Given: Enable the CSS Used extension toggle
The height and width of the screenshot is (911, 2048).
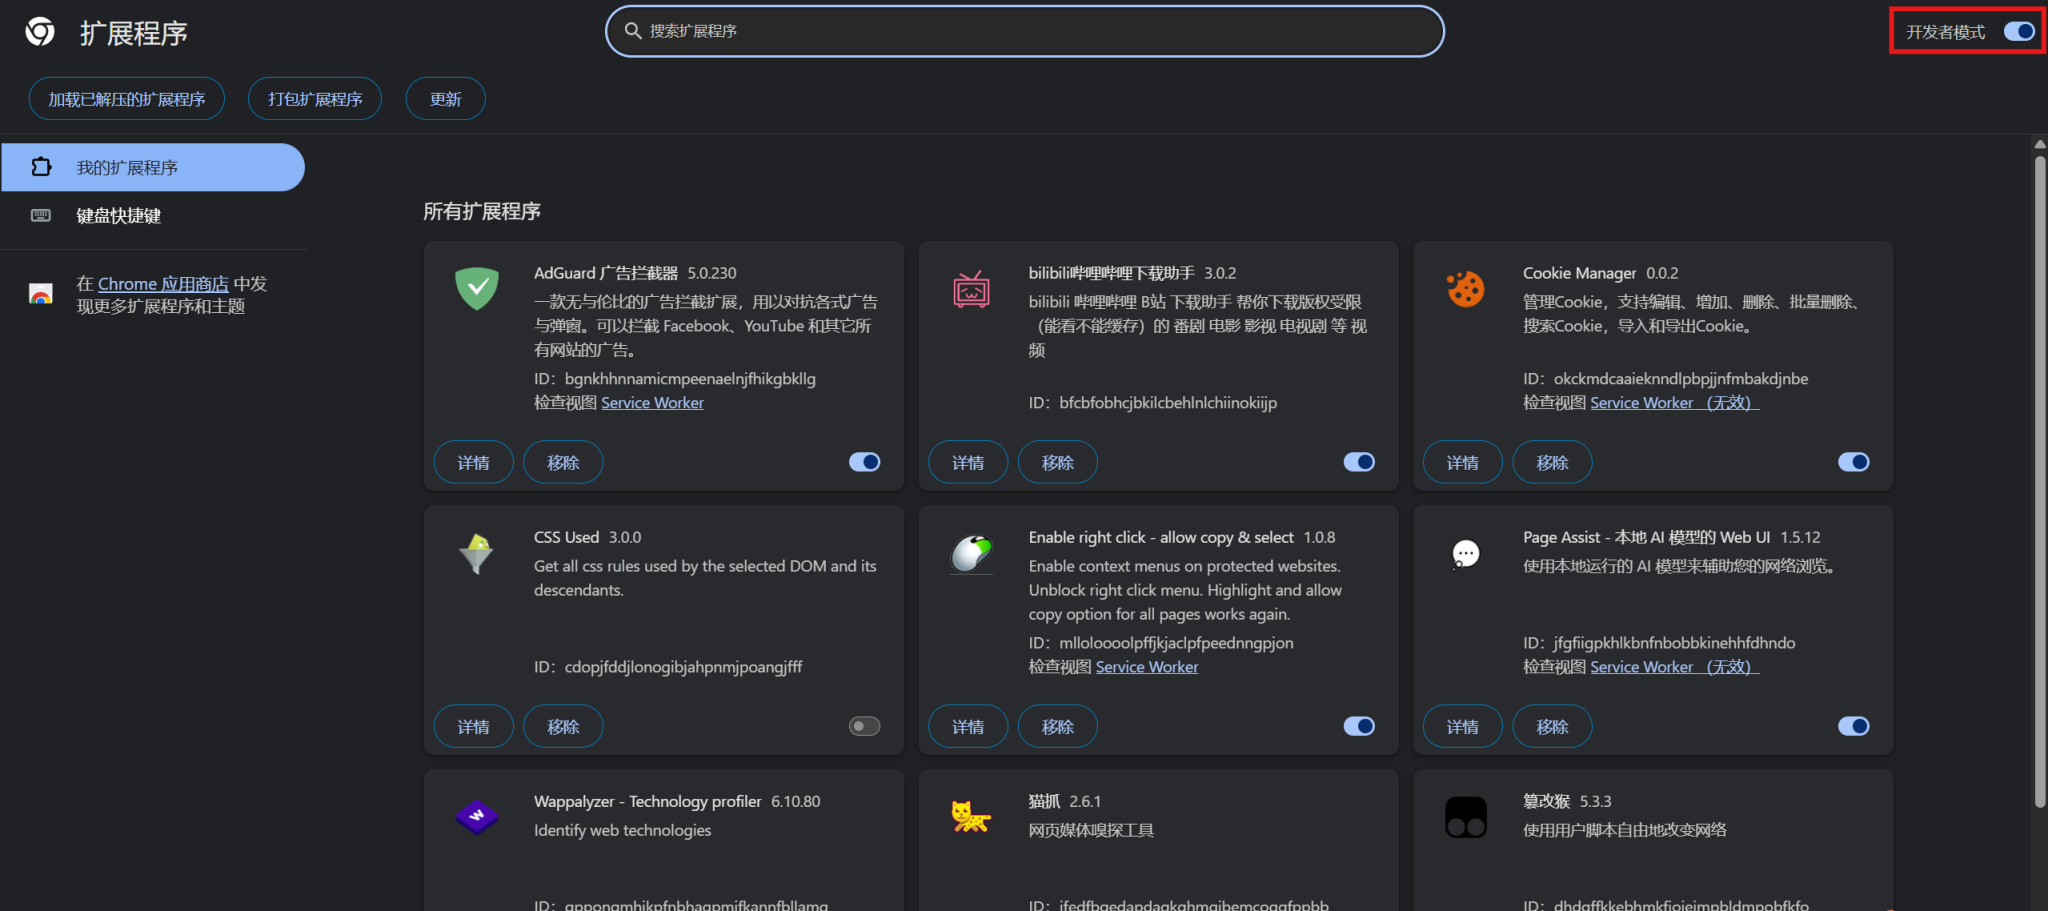Looking at the screenshot, I should tap(864, 726).
